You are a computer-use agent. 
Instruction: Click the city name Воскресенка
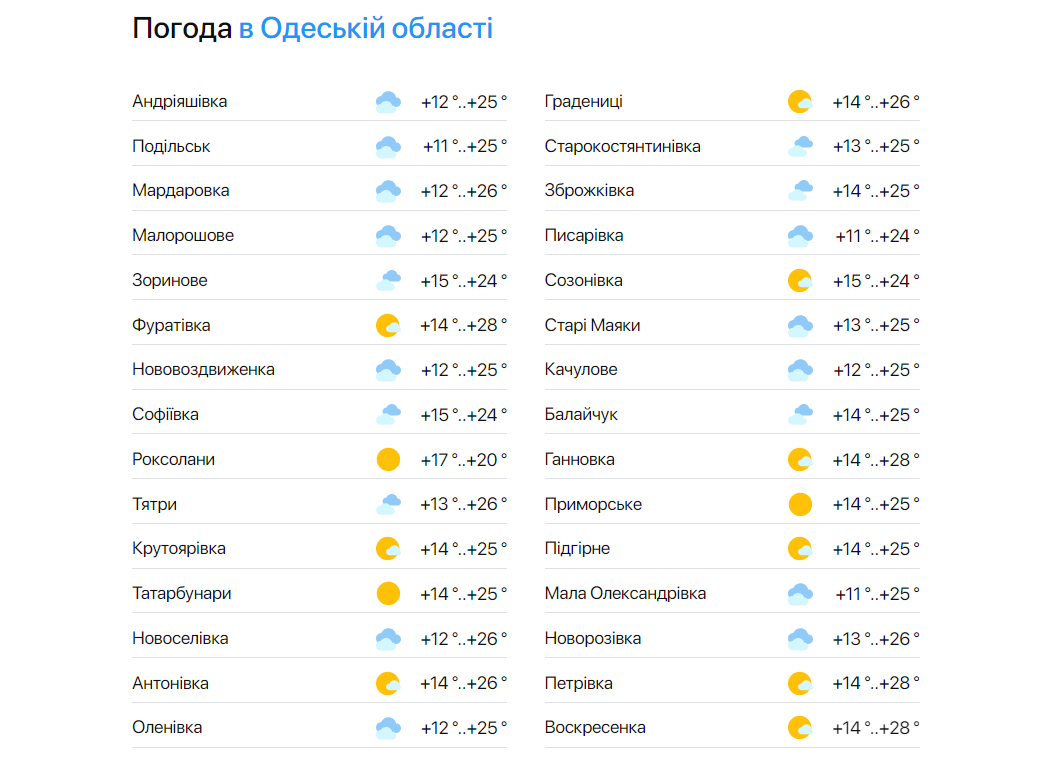pos(593,727)
